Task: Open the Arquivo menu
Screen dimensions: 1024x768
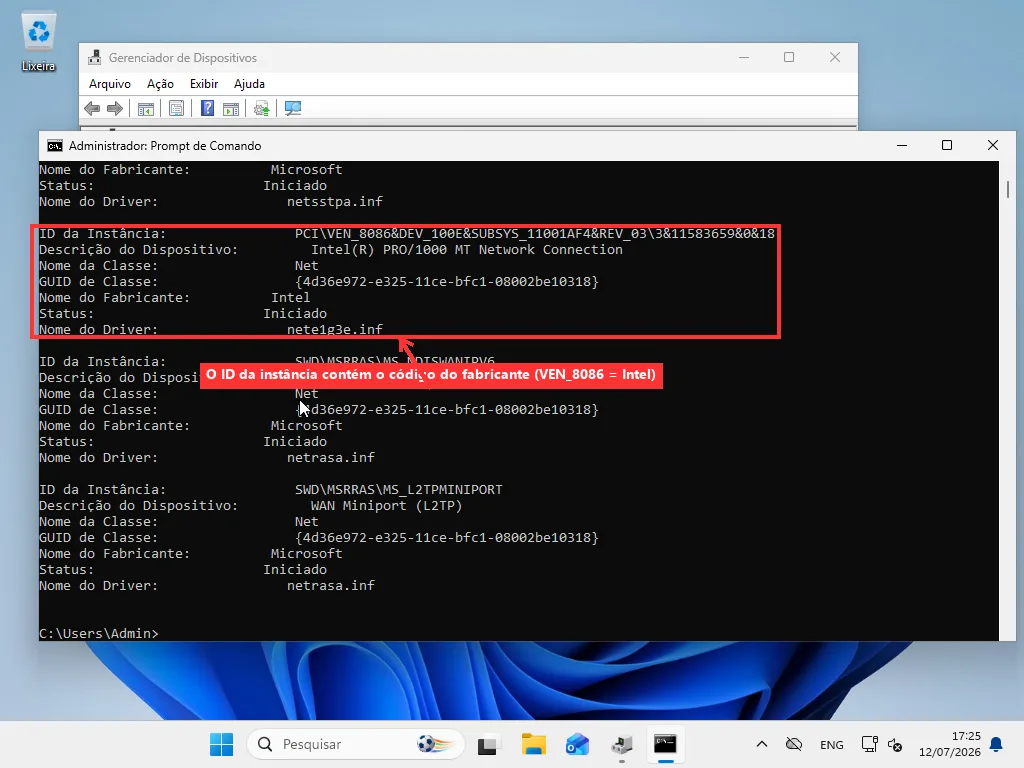Action: pyautogui.click(x=110, y=84)
